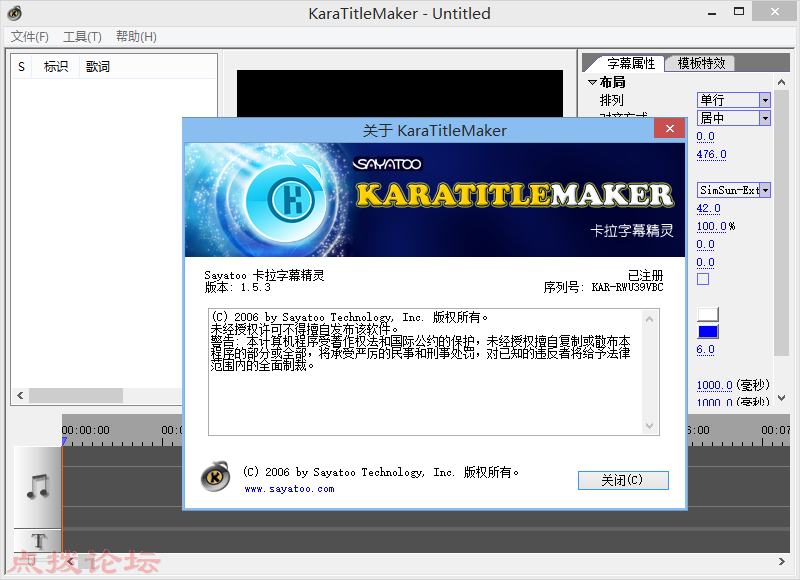Click the 关闭(C) button
The width and height of the screenshot is (800, 580).
coord(623,480)
